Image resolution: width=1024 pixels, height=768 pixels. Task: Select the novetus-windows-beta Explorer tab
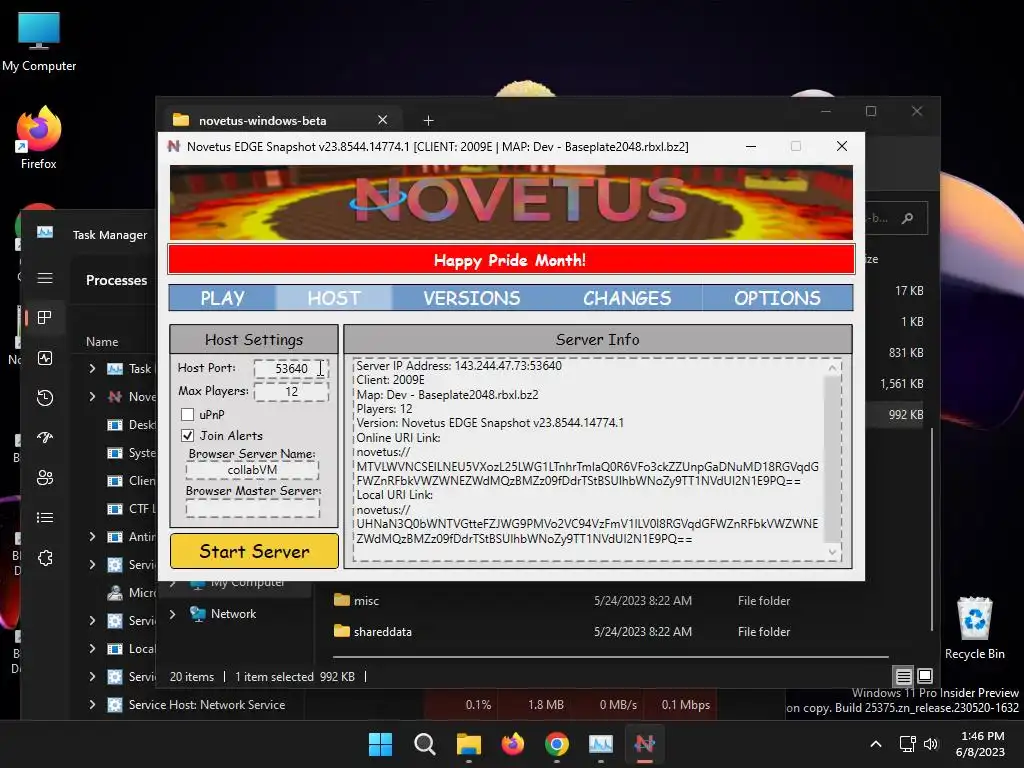263,120
